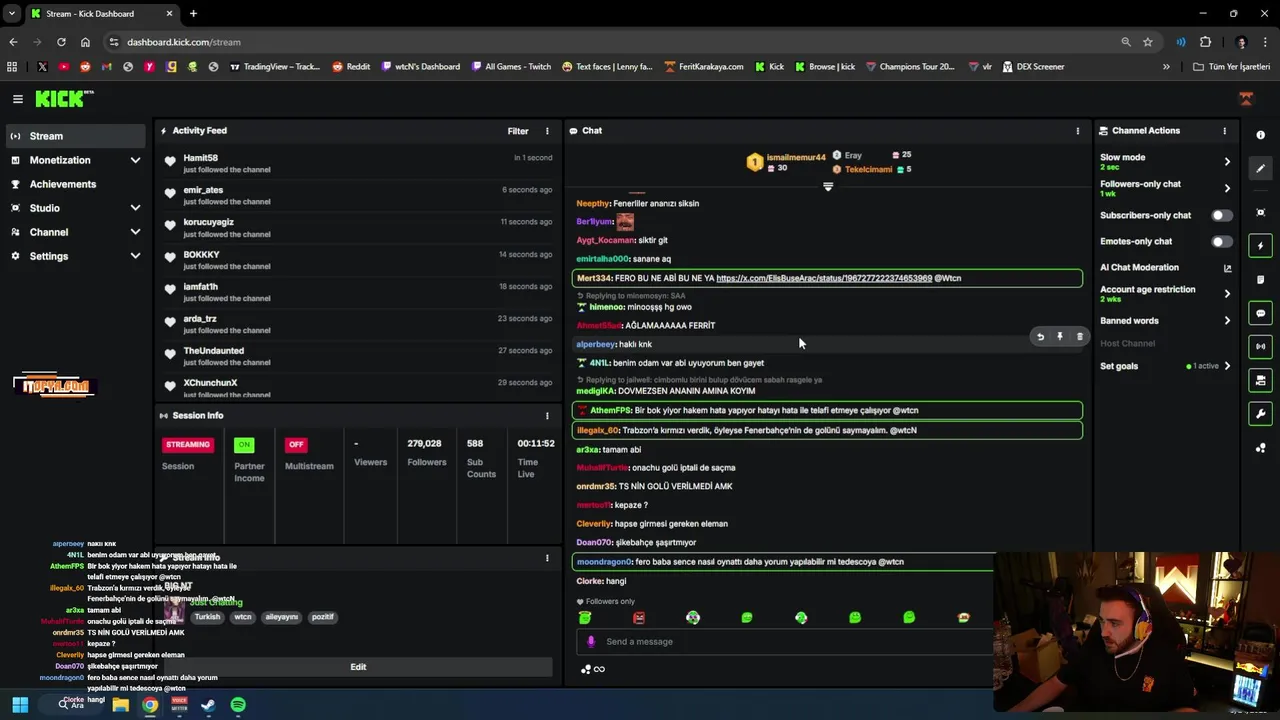This screenshot has width=1280, height=720.
Task: Open the info icon in right rail
Action: 1260,135
